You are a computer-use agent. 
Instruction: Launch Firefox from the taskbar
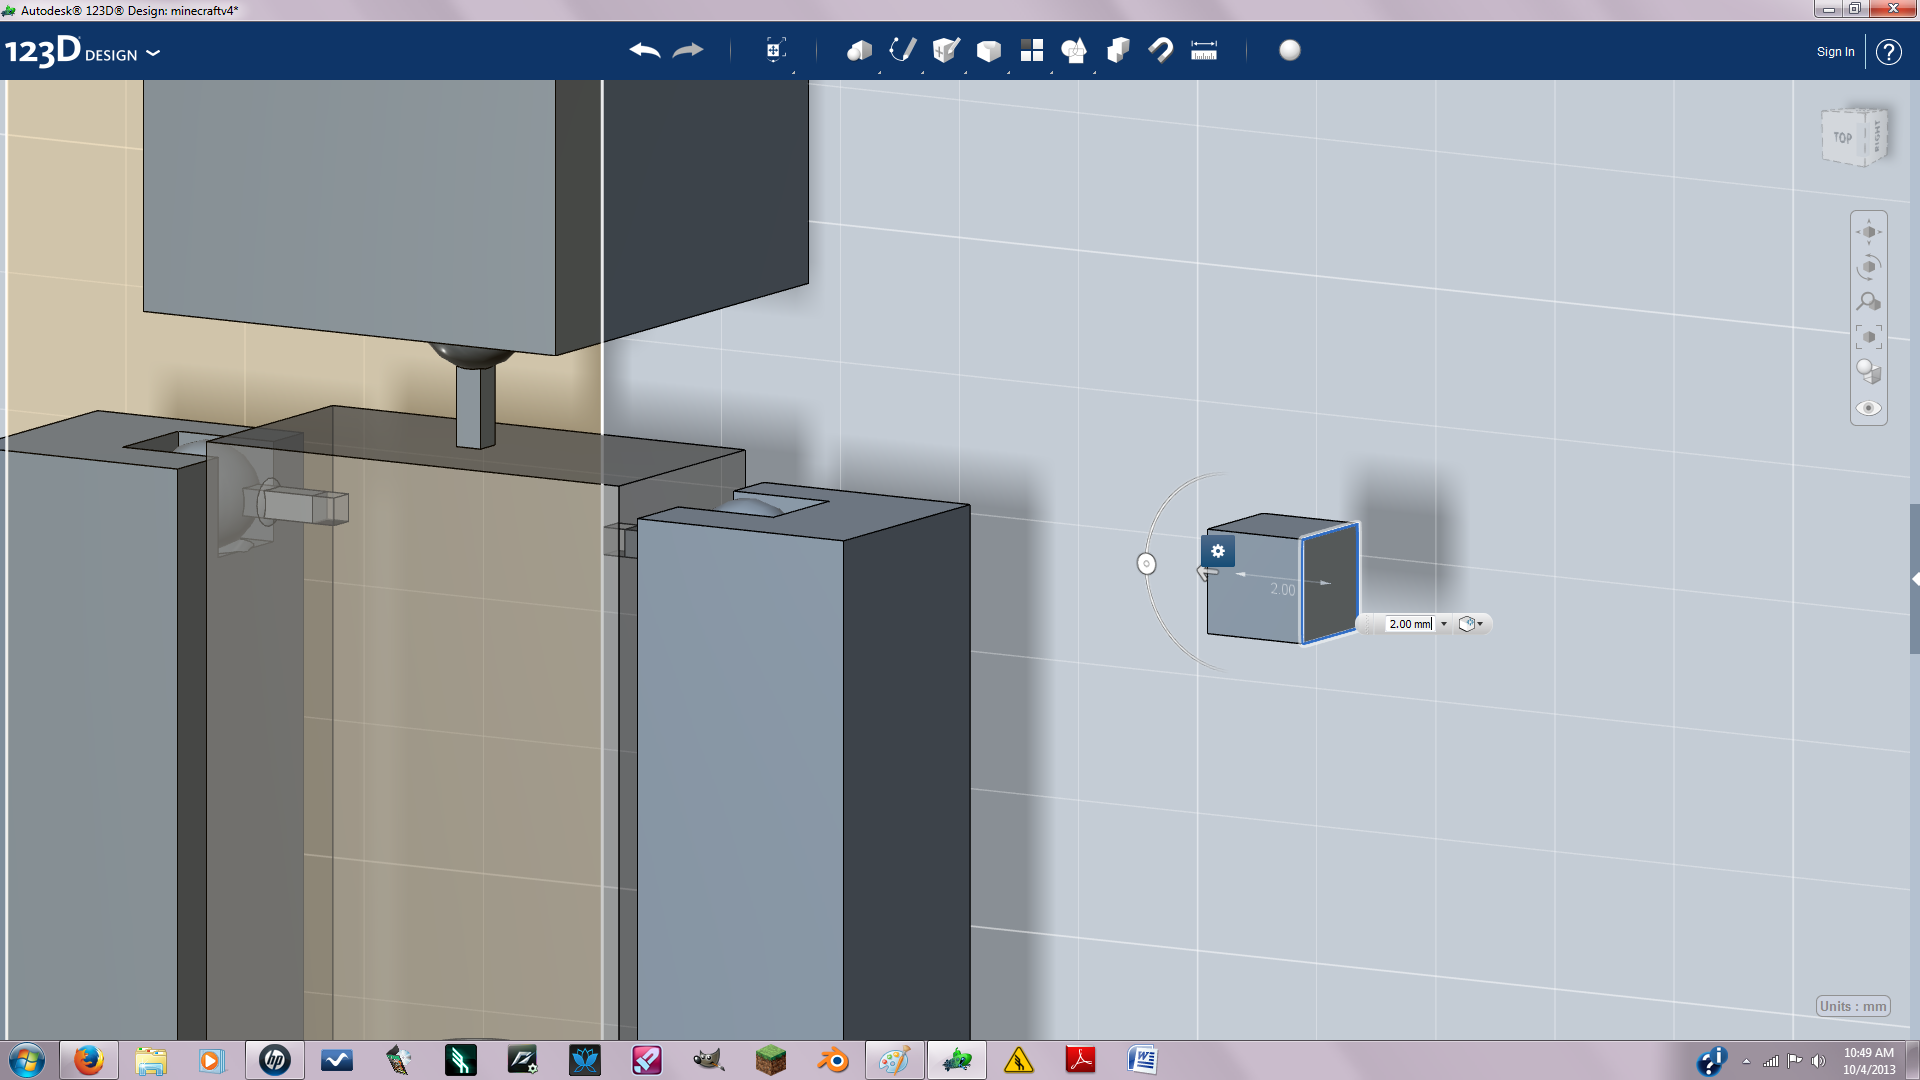click(88, 1060)
